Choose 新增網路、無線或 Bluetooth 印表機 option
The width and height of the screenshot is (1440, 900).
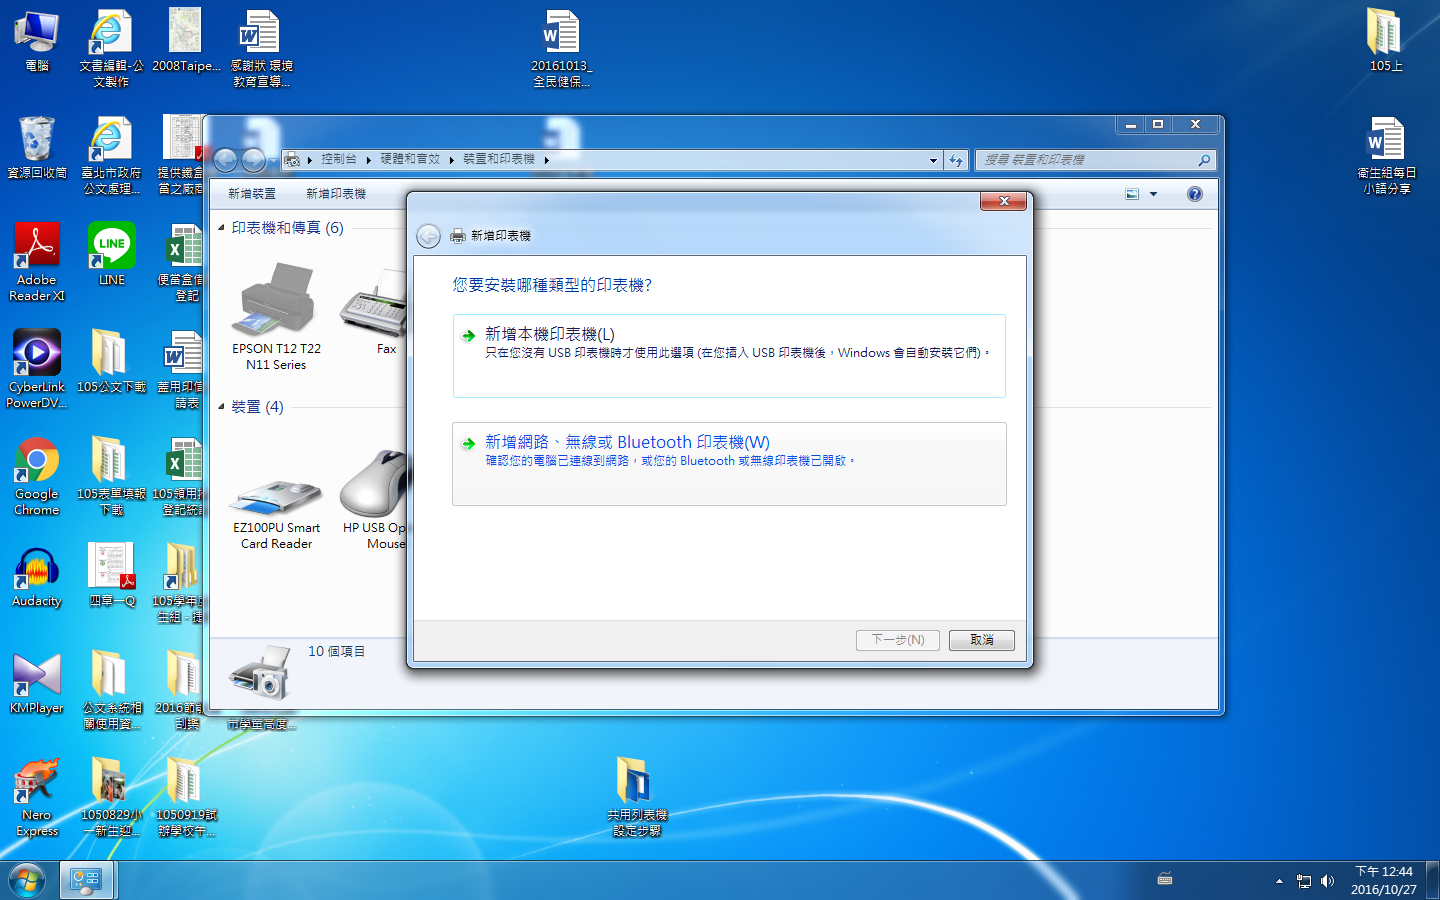pyautogui.click(x=627, y=442)
